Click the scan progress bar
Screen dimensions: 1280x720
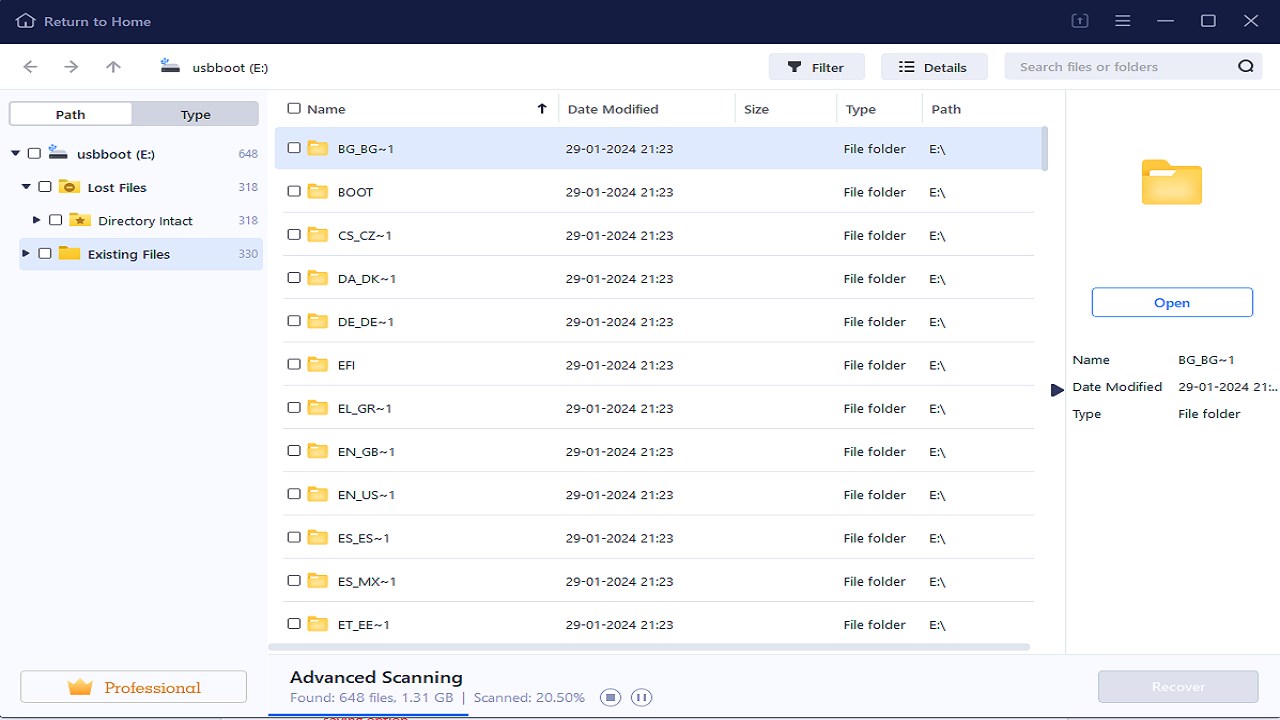pyautogui.click(x=368, y=714)
